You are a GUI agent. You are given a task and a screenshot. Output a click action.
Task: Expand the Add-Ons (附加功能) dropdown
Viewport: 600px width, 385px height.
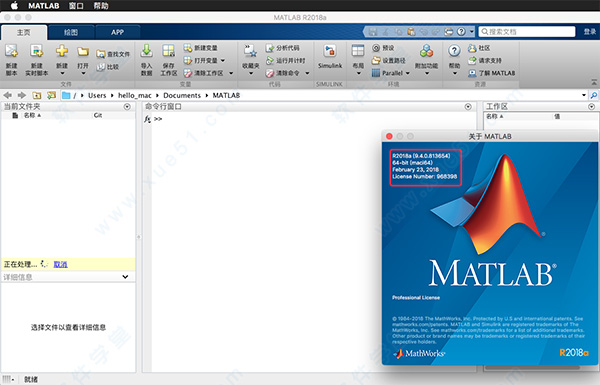427,73
